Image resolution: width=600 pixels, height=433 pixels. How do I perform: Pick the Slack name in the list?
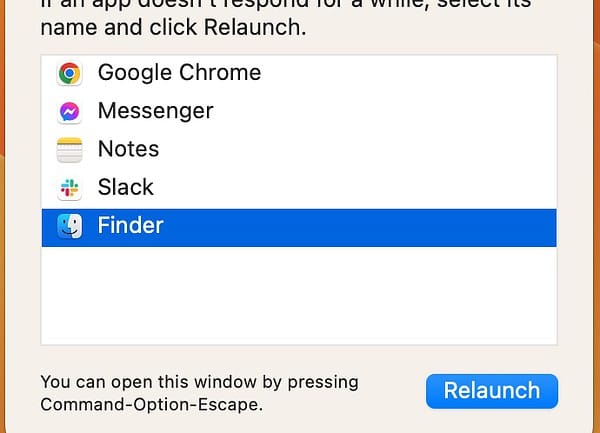point(125,188)
